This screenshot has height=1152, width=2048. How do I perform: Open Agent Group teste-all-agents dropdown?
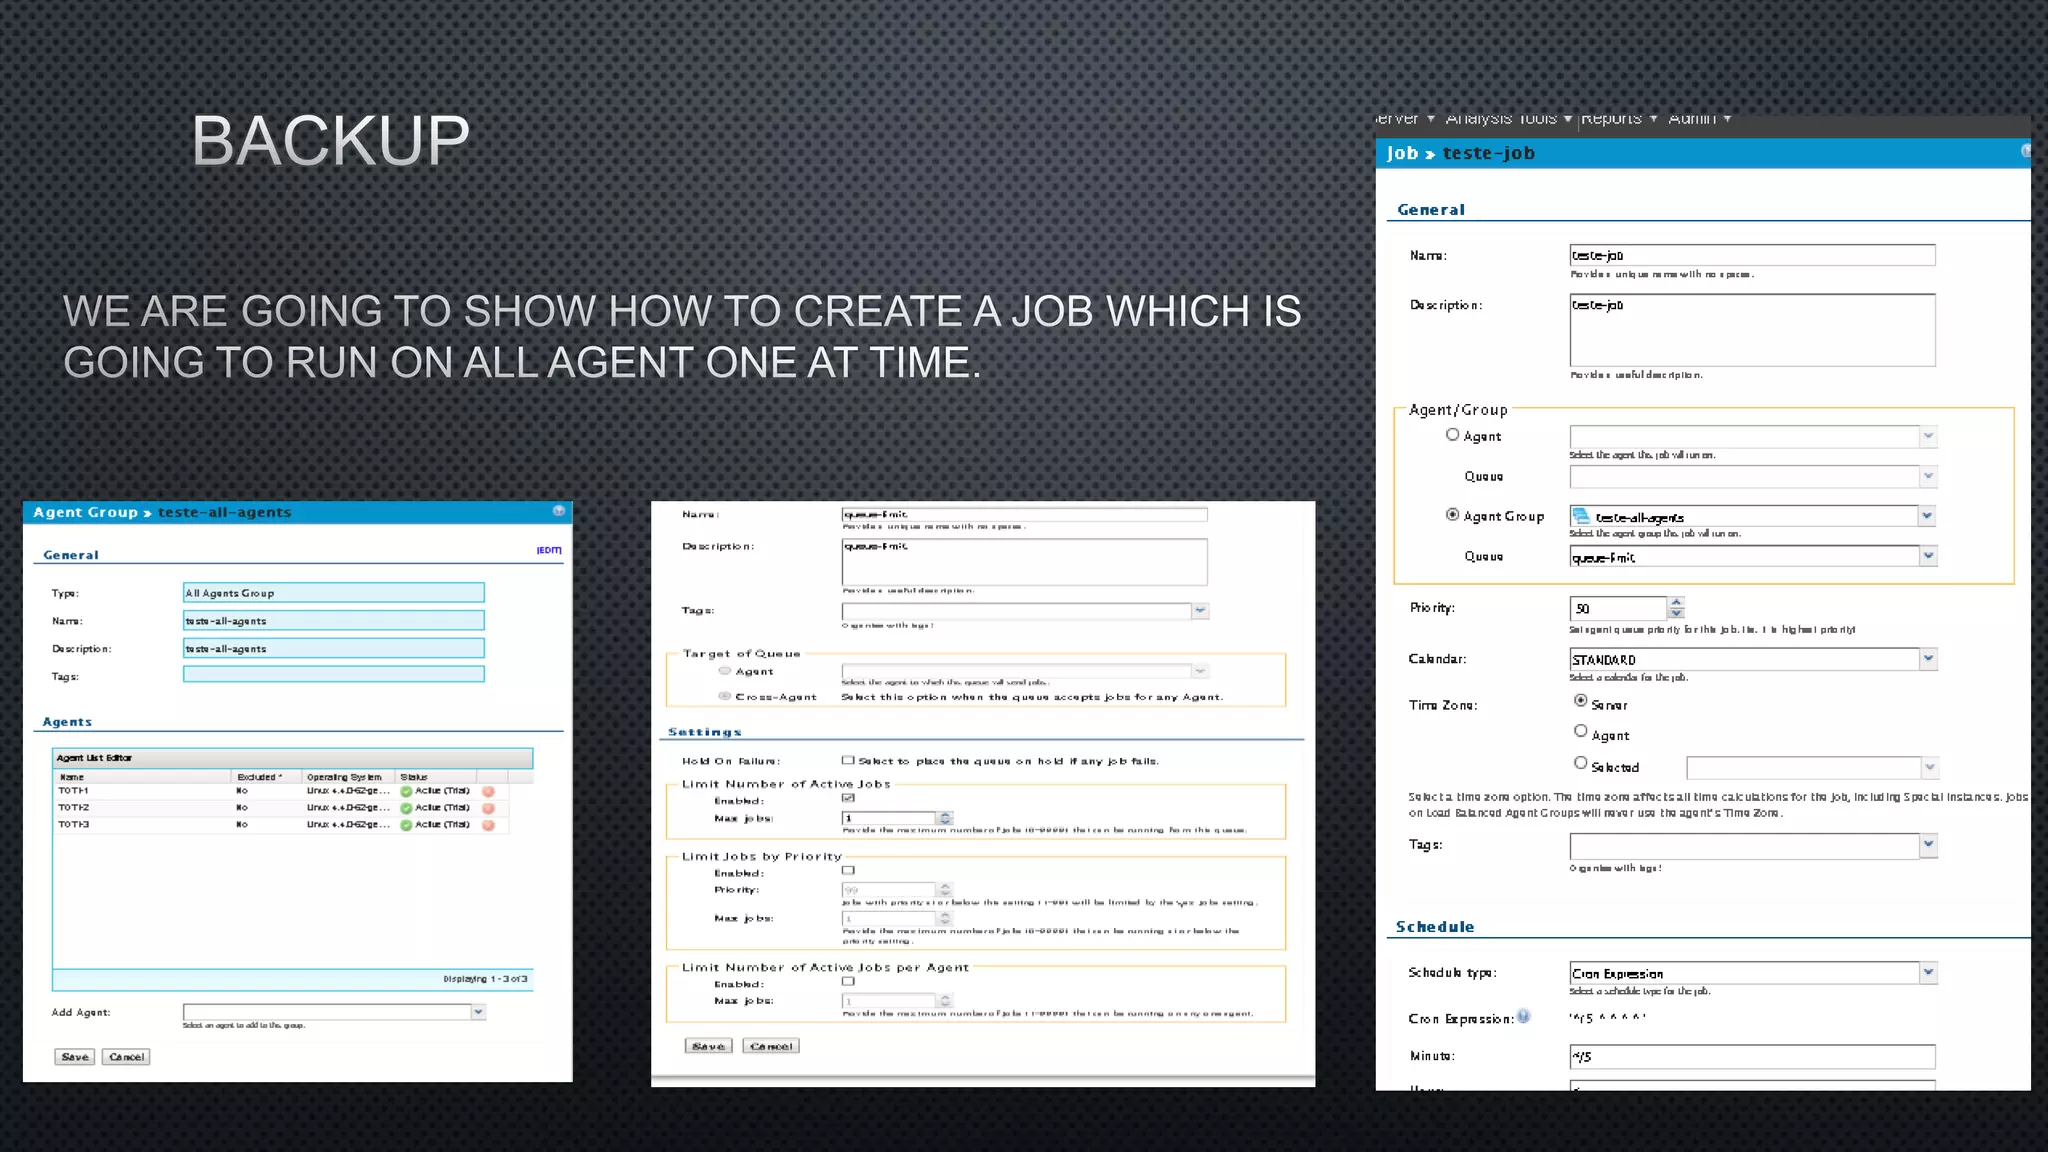(1928, 516)
